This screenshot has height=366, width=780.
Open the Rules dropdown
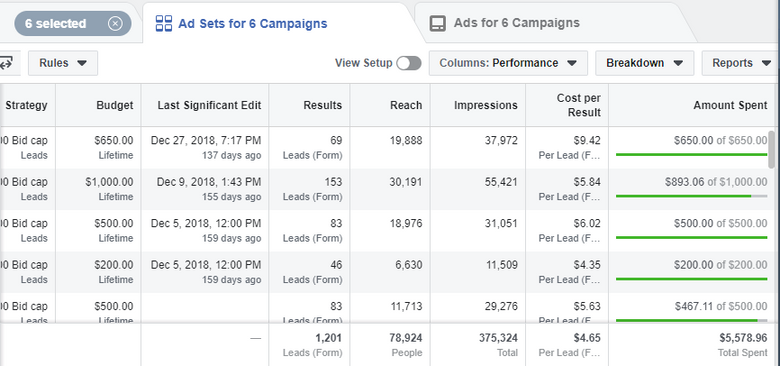click(63, 63)
